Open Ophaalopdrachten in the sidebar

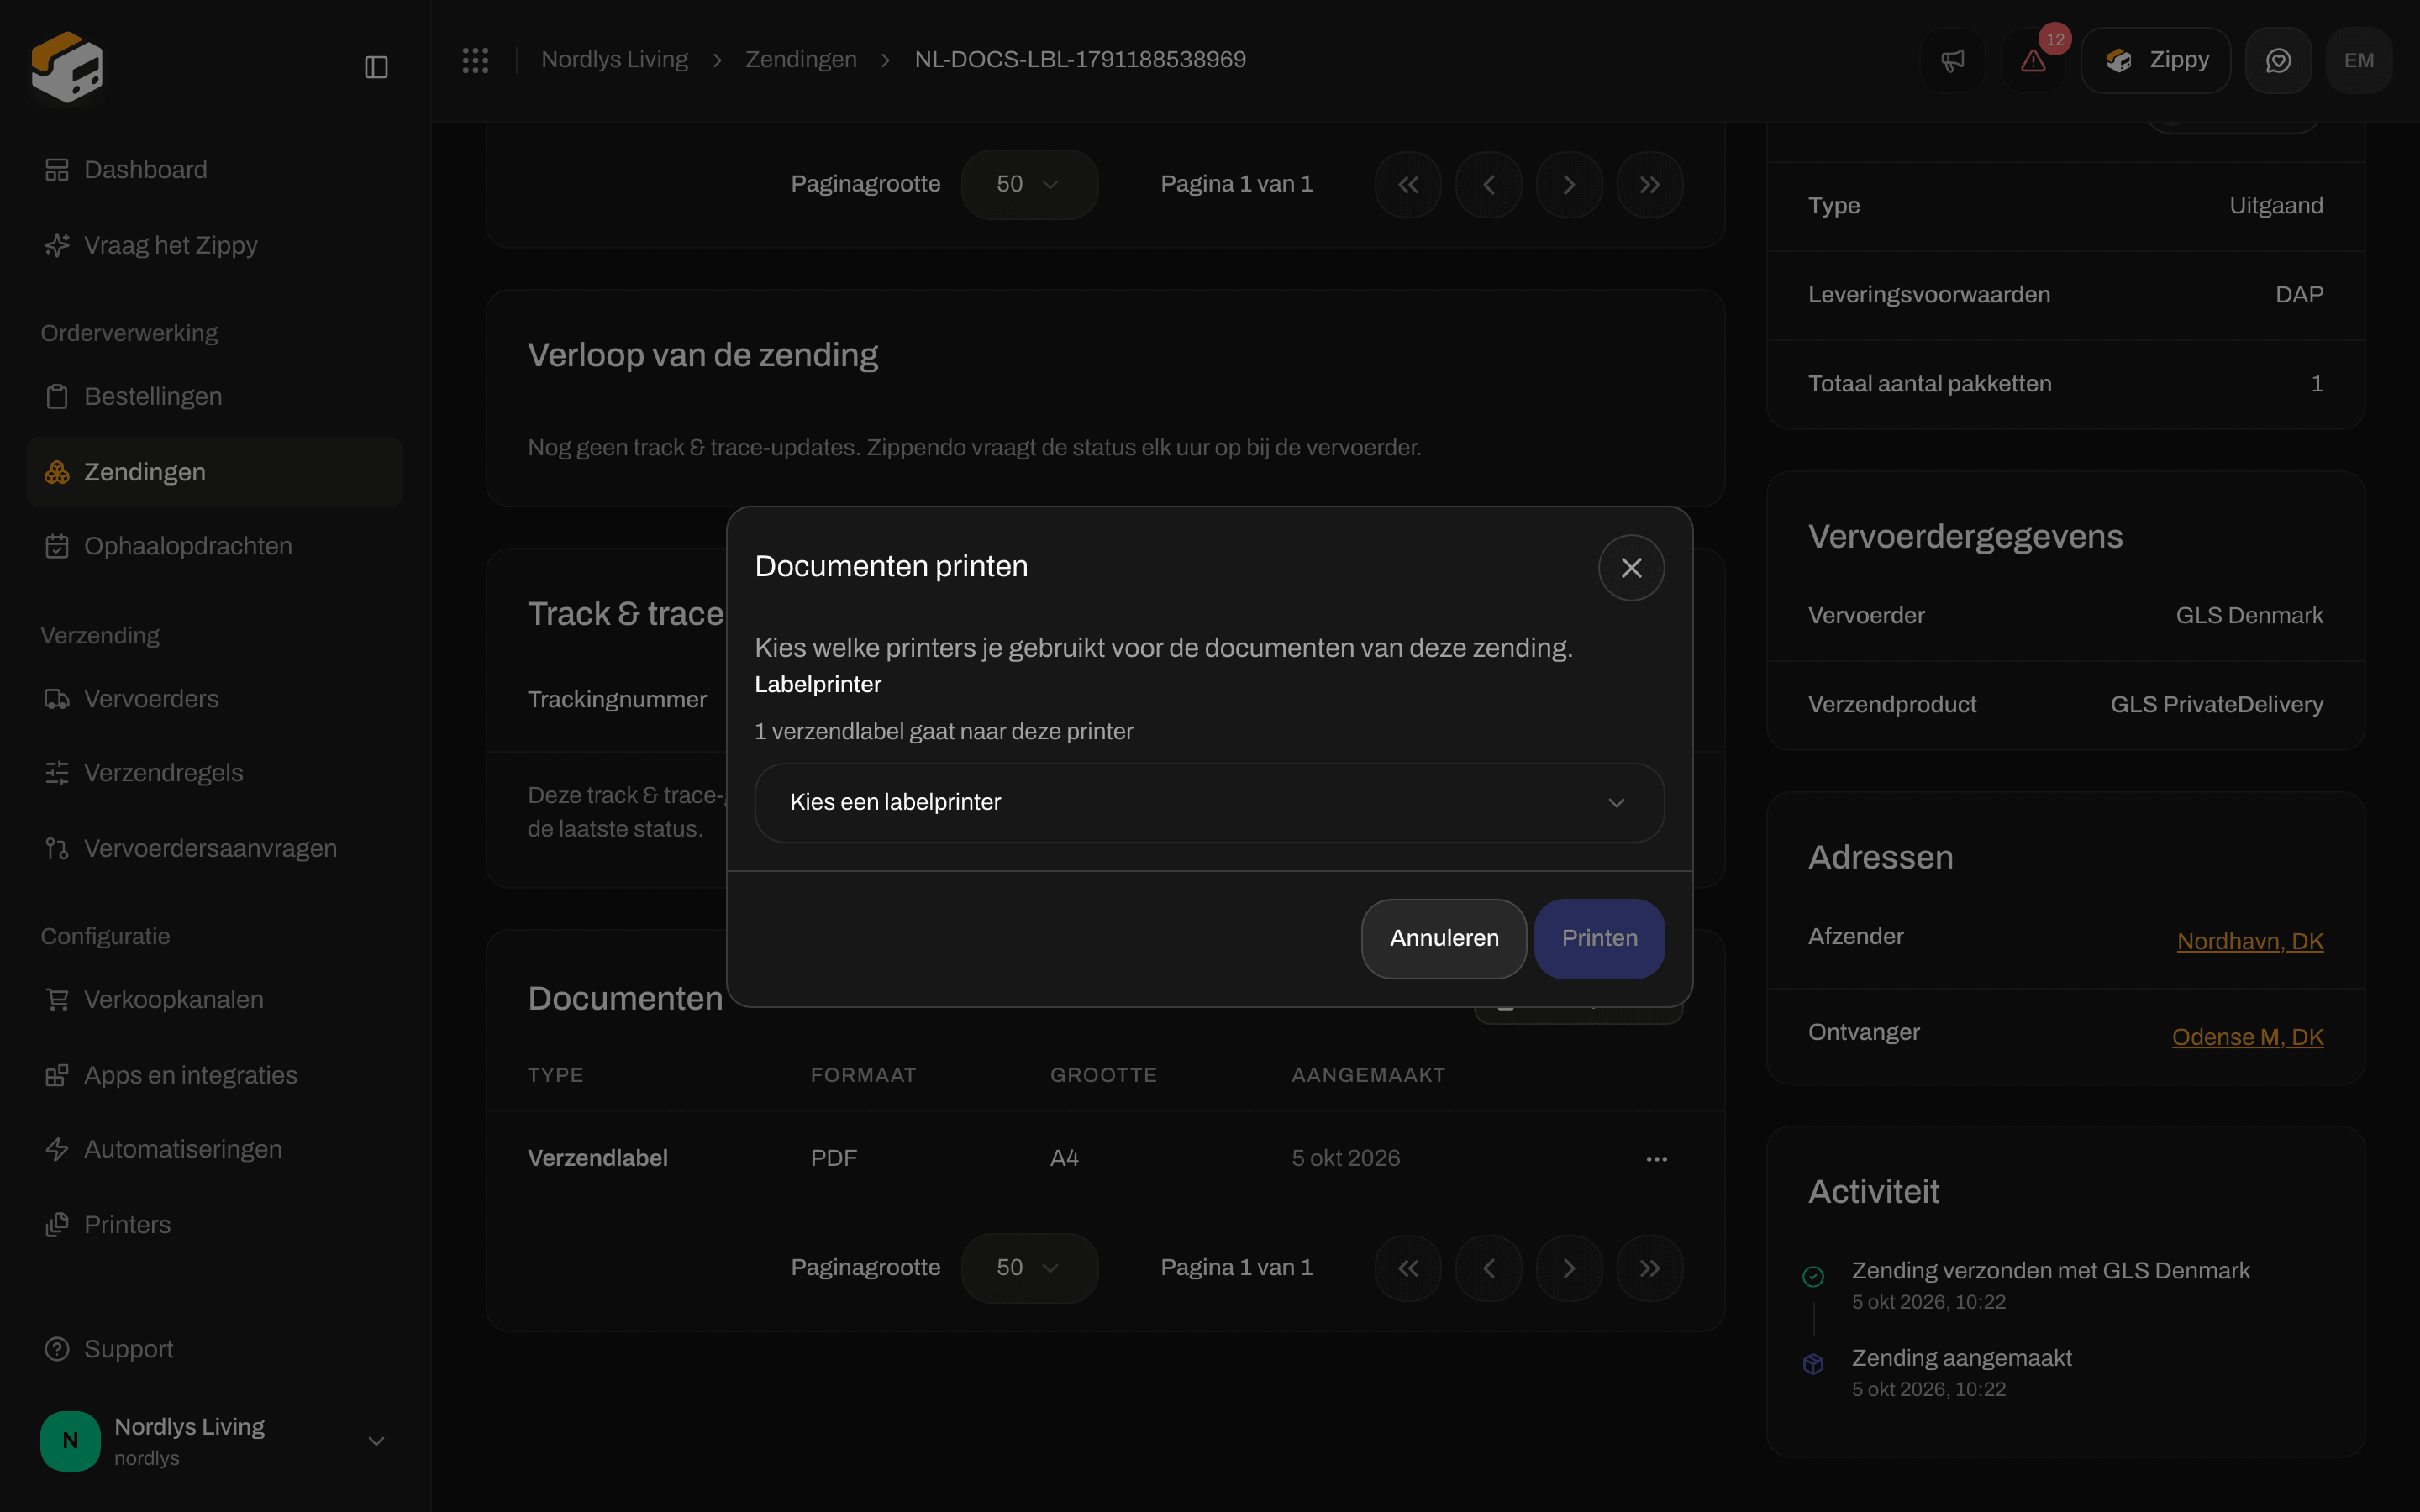[x=214, y=546]
